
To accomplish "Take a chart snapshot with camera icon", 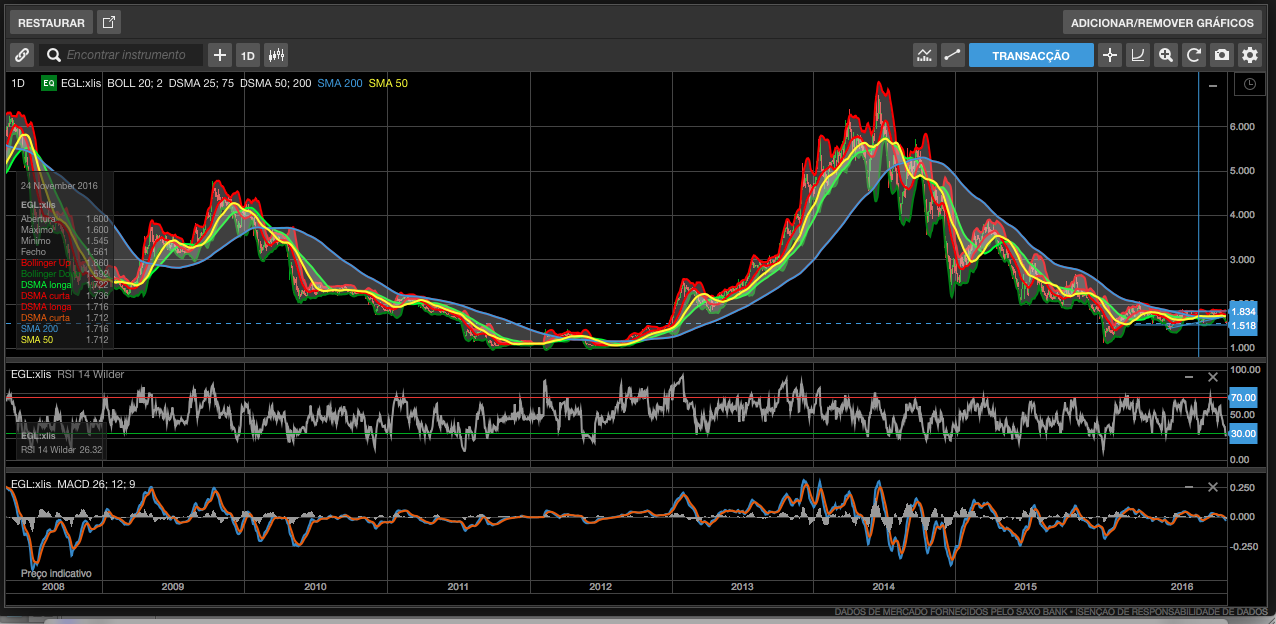I will 1221,55.
